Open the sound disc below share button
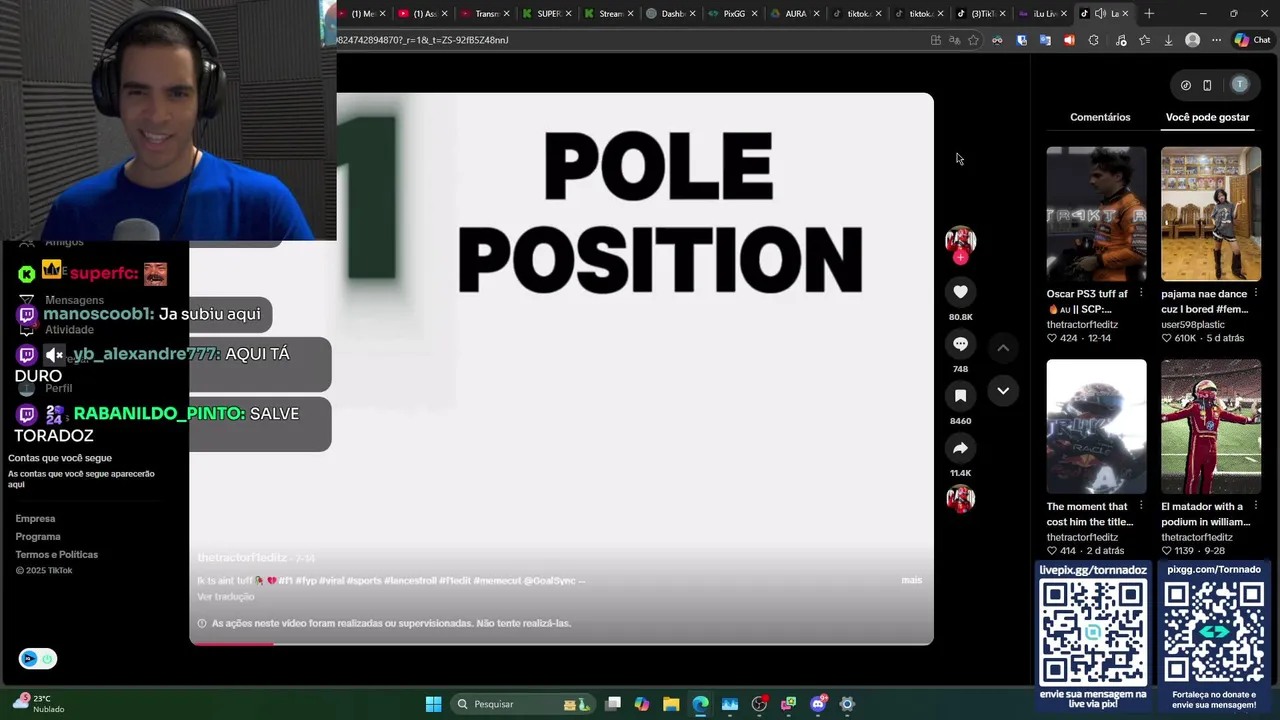1280x720 pixels. (x=960, y=499)
